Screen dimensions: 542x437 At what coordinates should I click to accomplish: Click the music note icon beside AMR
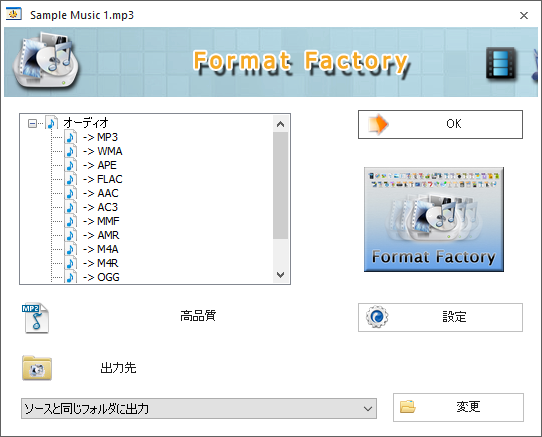coord(71,235)
